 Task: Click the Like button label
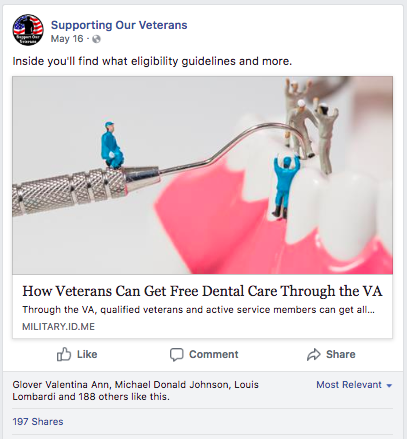click(x=87, y=354)
